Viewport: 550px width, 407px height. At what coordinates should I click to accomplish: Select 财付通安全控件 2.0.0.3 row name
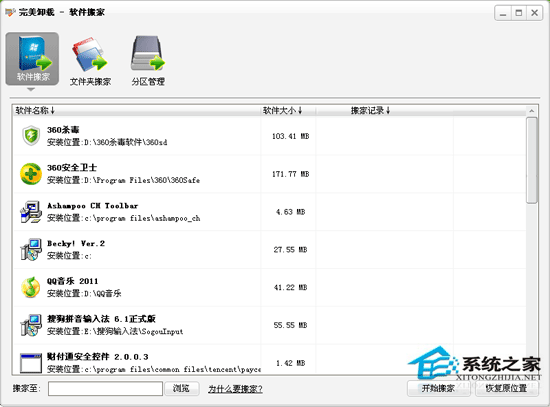point(98,357)
